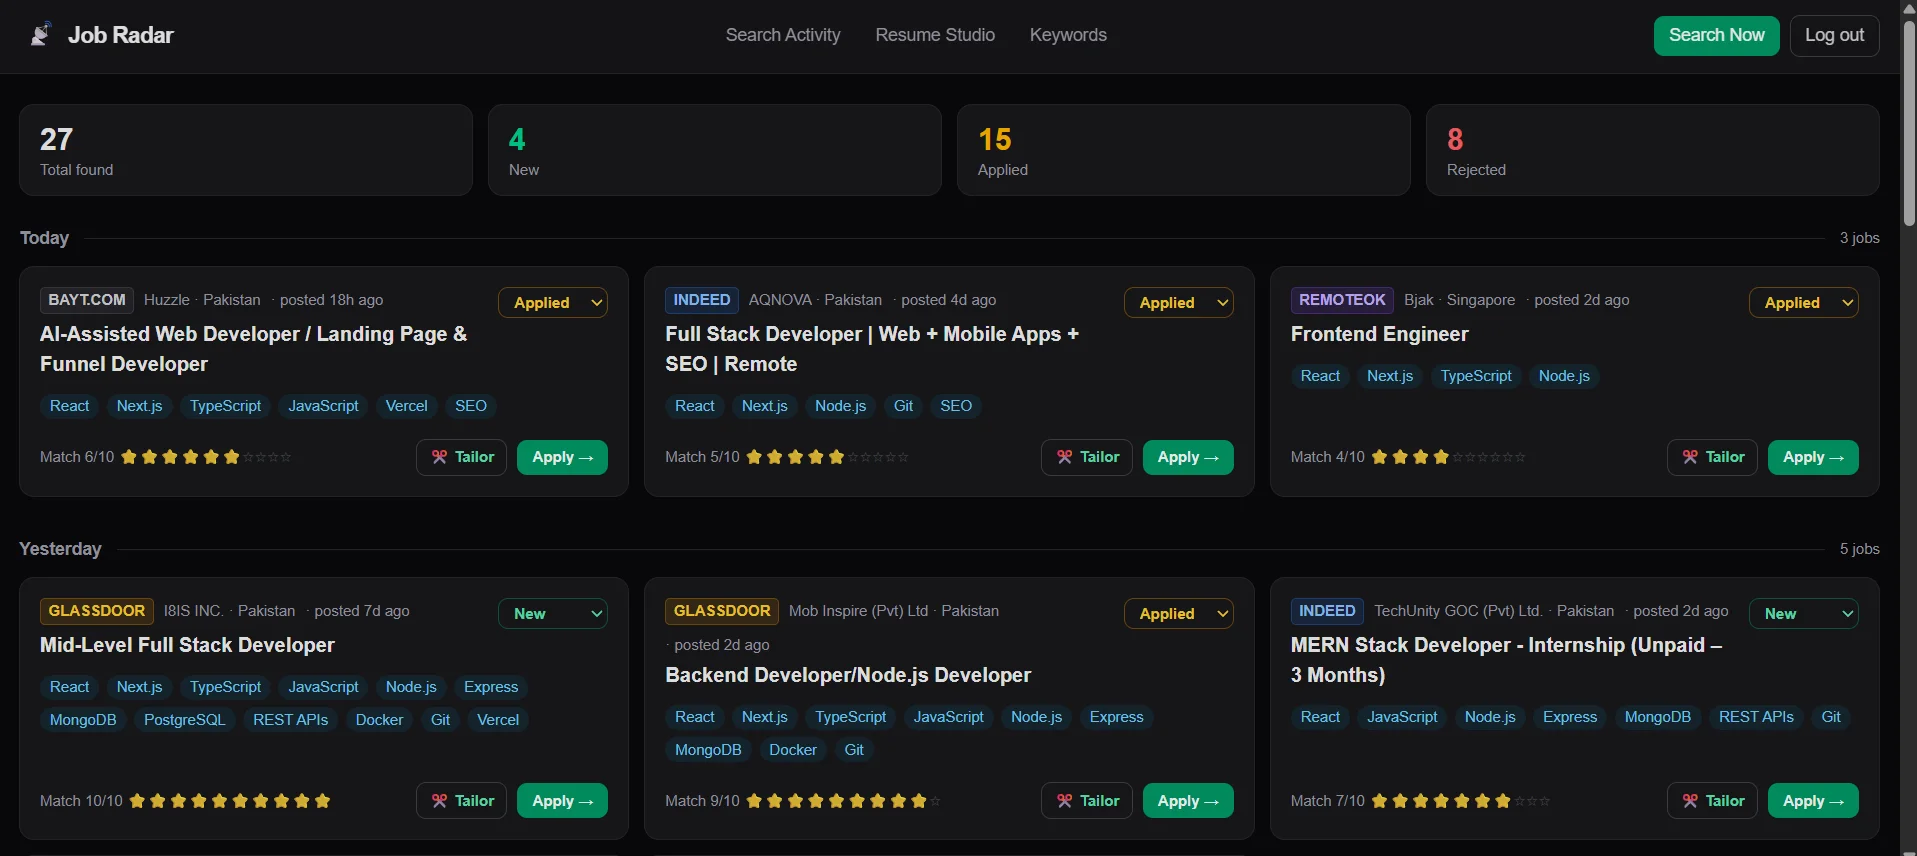The image size is (1917, 856).
Task: Change status of Mid-Level Full Stack Developer job
Action: (x=553, y=614)
